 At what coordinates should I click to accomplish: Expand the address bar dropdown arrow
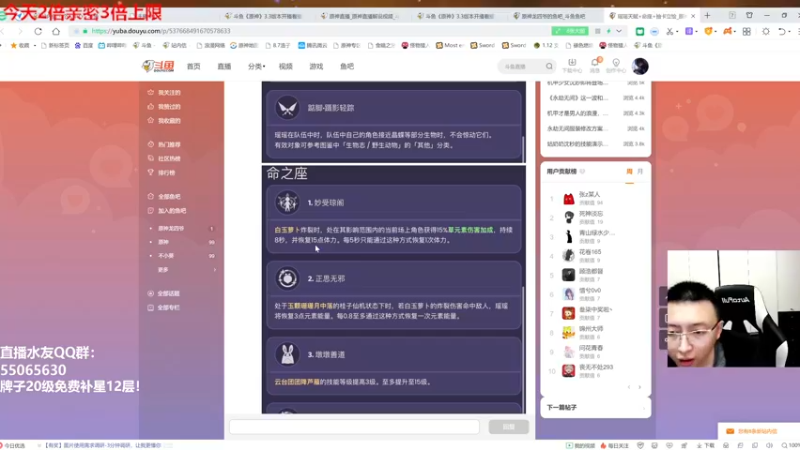tap(619, 31)
